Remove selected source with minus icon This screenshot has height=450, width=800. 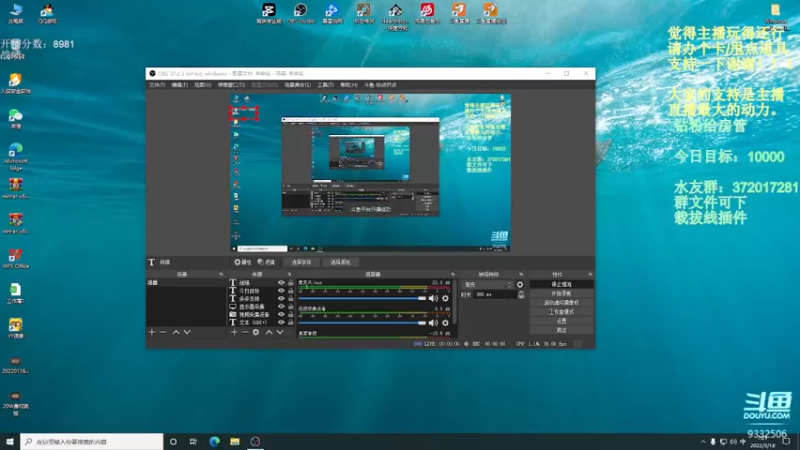pyautogui.click(x=244, y=332)
